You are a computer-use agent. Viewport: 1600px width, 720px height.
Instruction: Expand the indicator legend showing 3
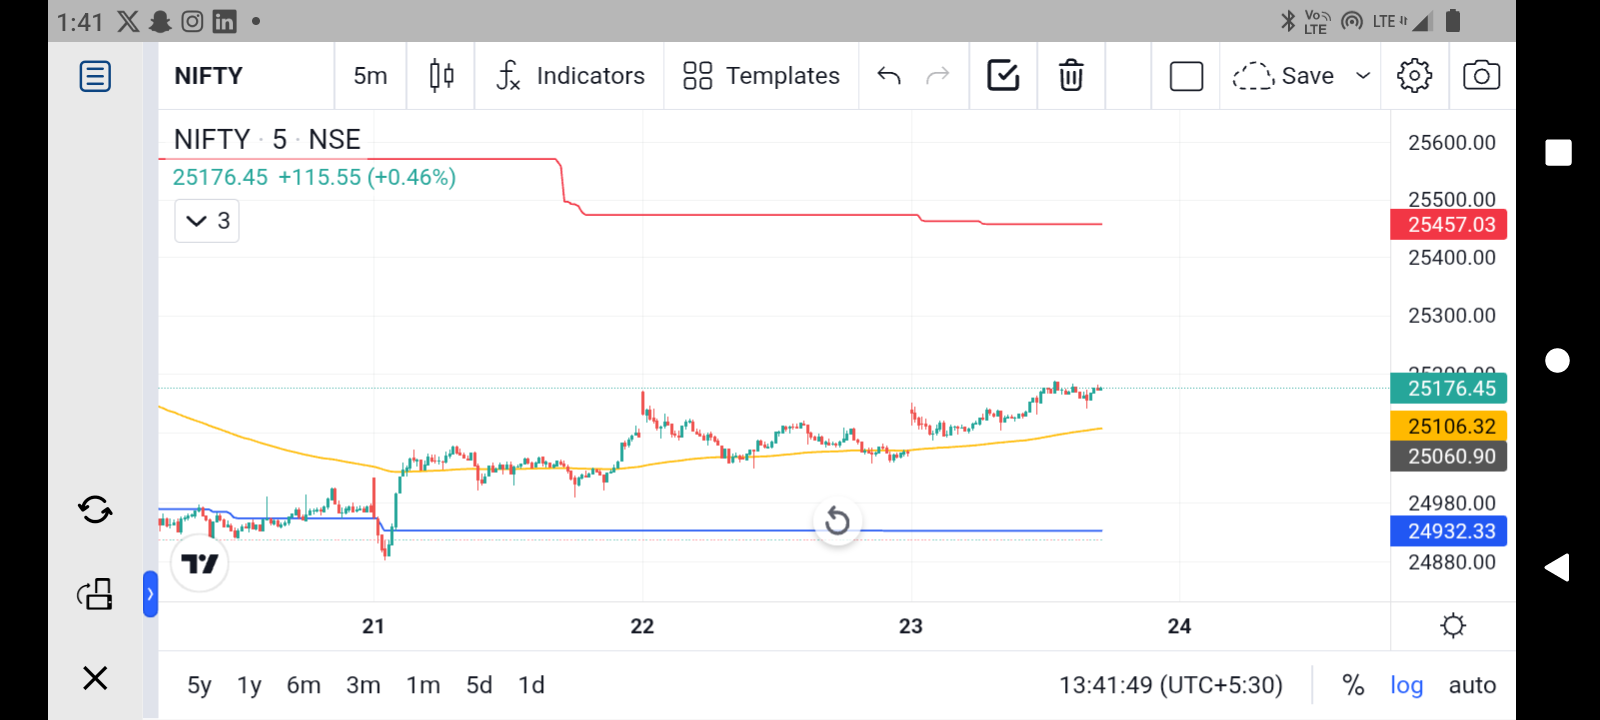pyautogui.click(x=207, y=221)
